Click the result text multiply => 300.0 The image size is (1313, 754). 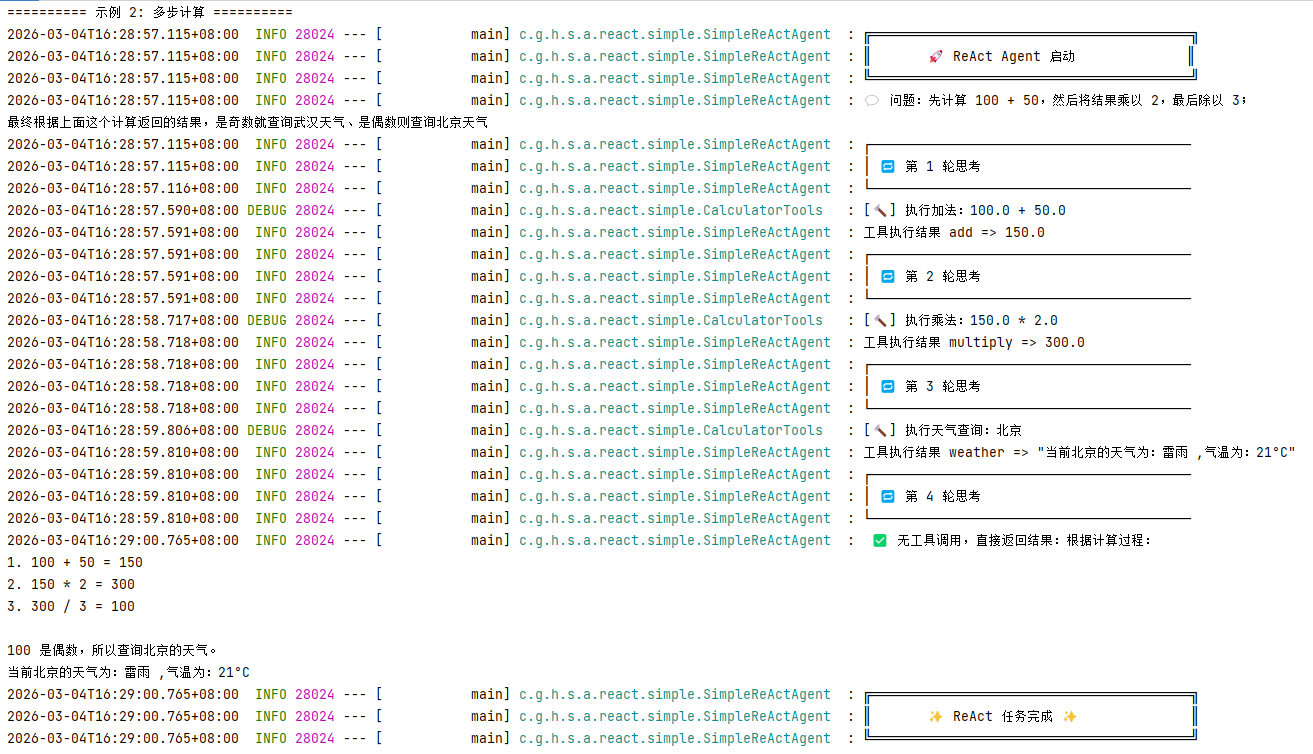coord(1016,343)
